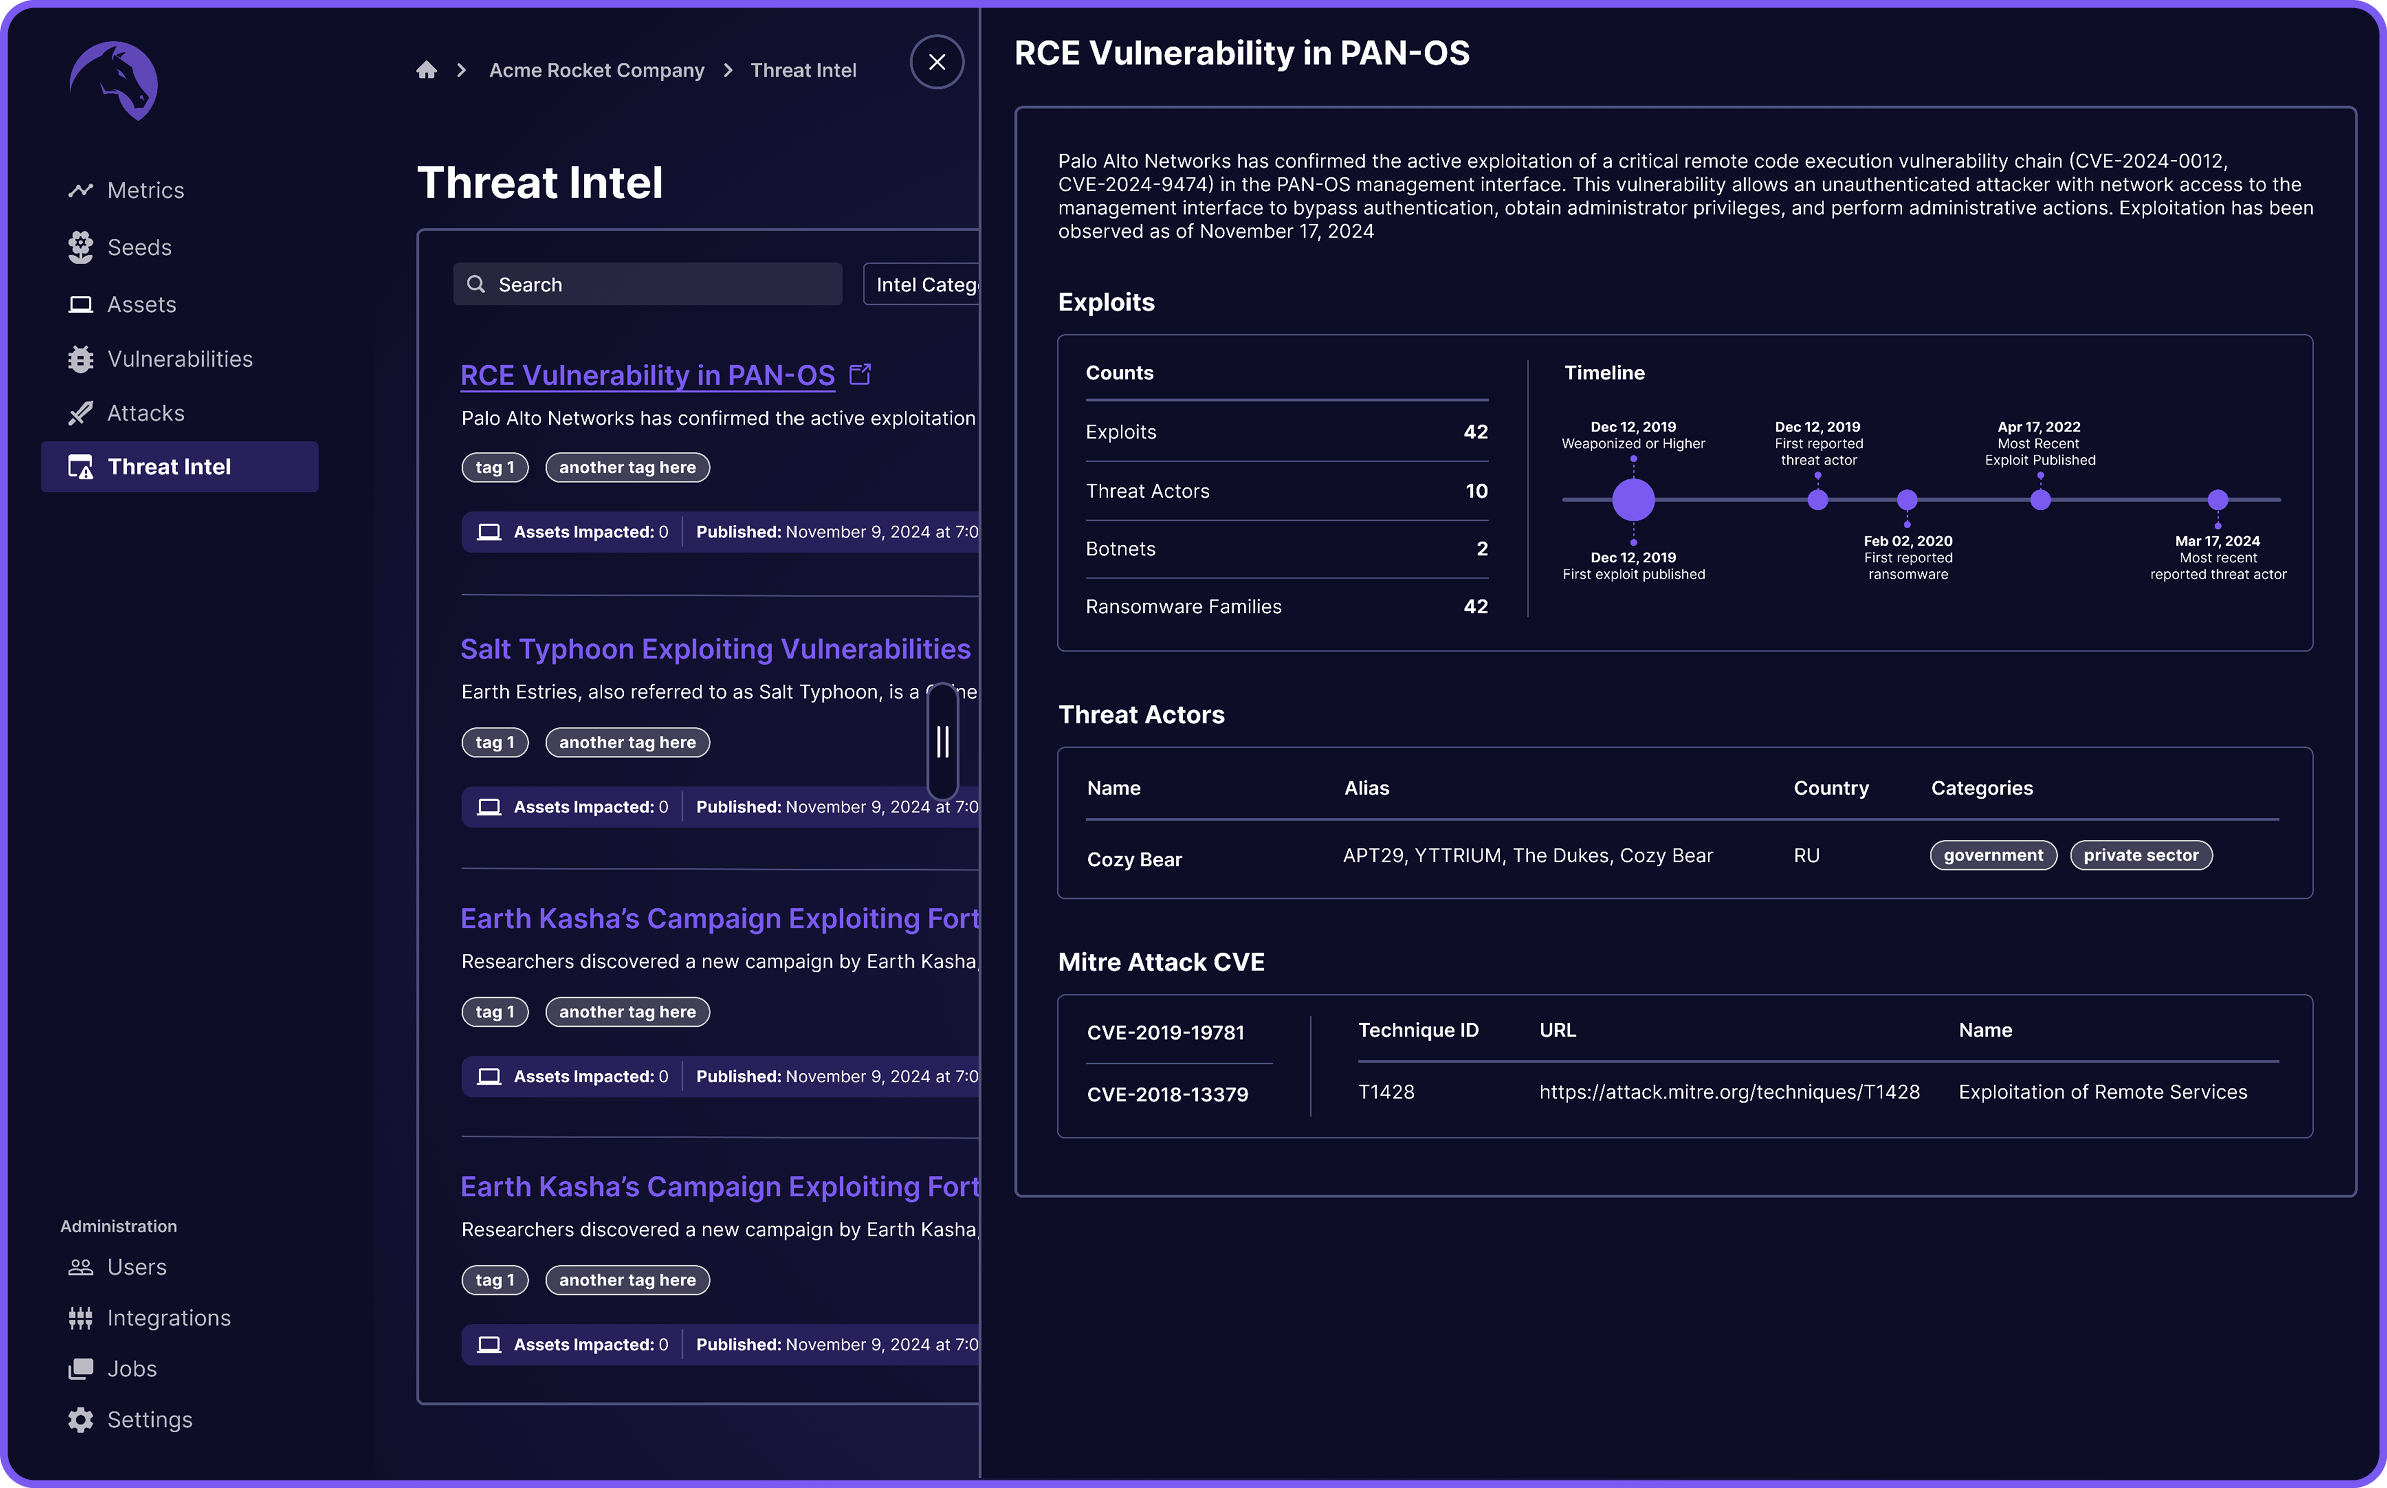
Task: Click the home breadcrumb icon
Action: 427,70
